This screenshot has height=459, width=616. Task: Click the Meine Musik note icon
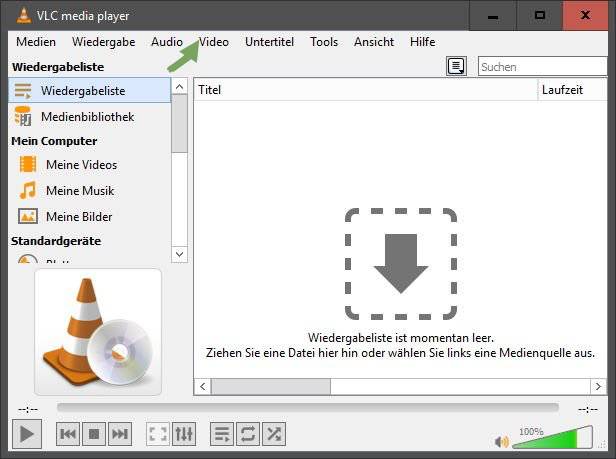[28, 190]
